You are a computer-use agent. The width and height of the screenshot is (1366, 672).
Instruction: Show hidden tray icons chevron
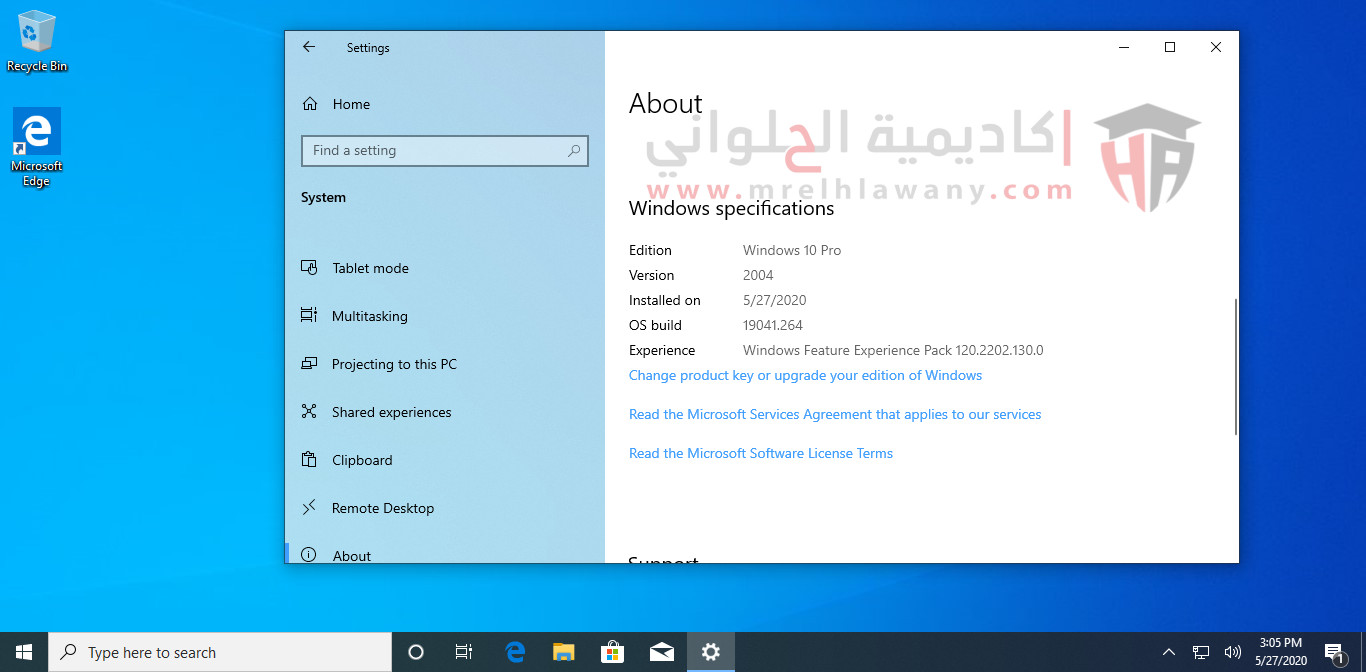[x=1169, y=652]
